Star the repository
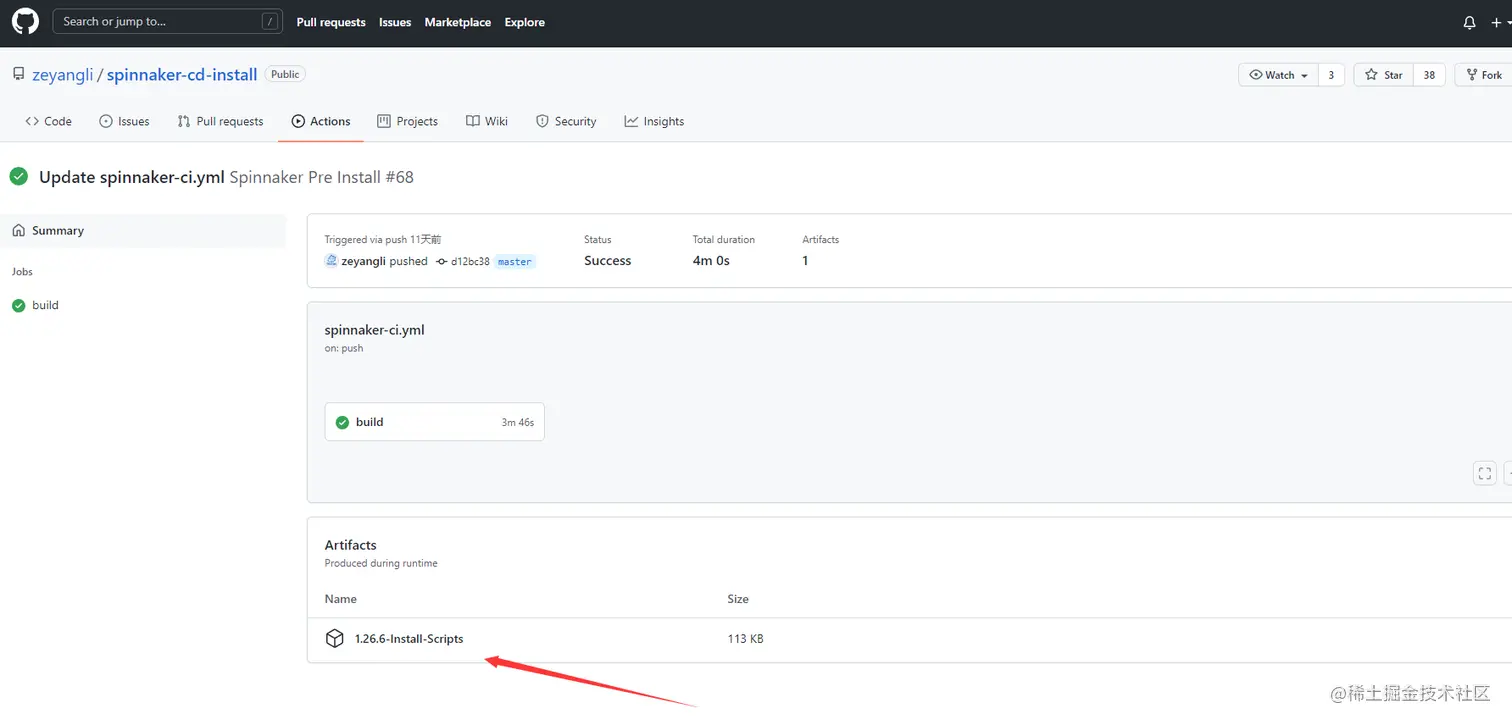Viewport: 1512px width, 725px height. (1384, 75)
